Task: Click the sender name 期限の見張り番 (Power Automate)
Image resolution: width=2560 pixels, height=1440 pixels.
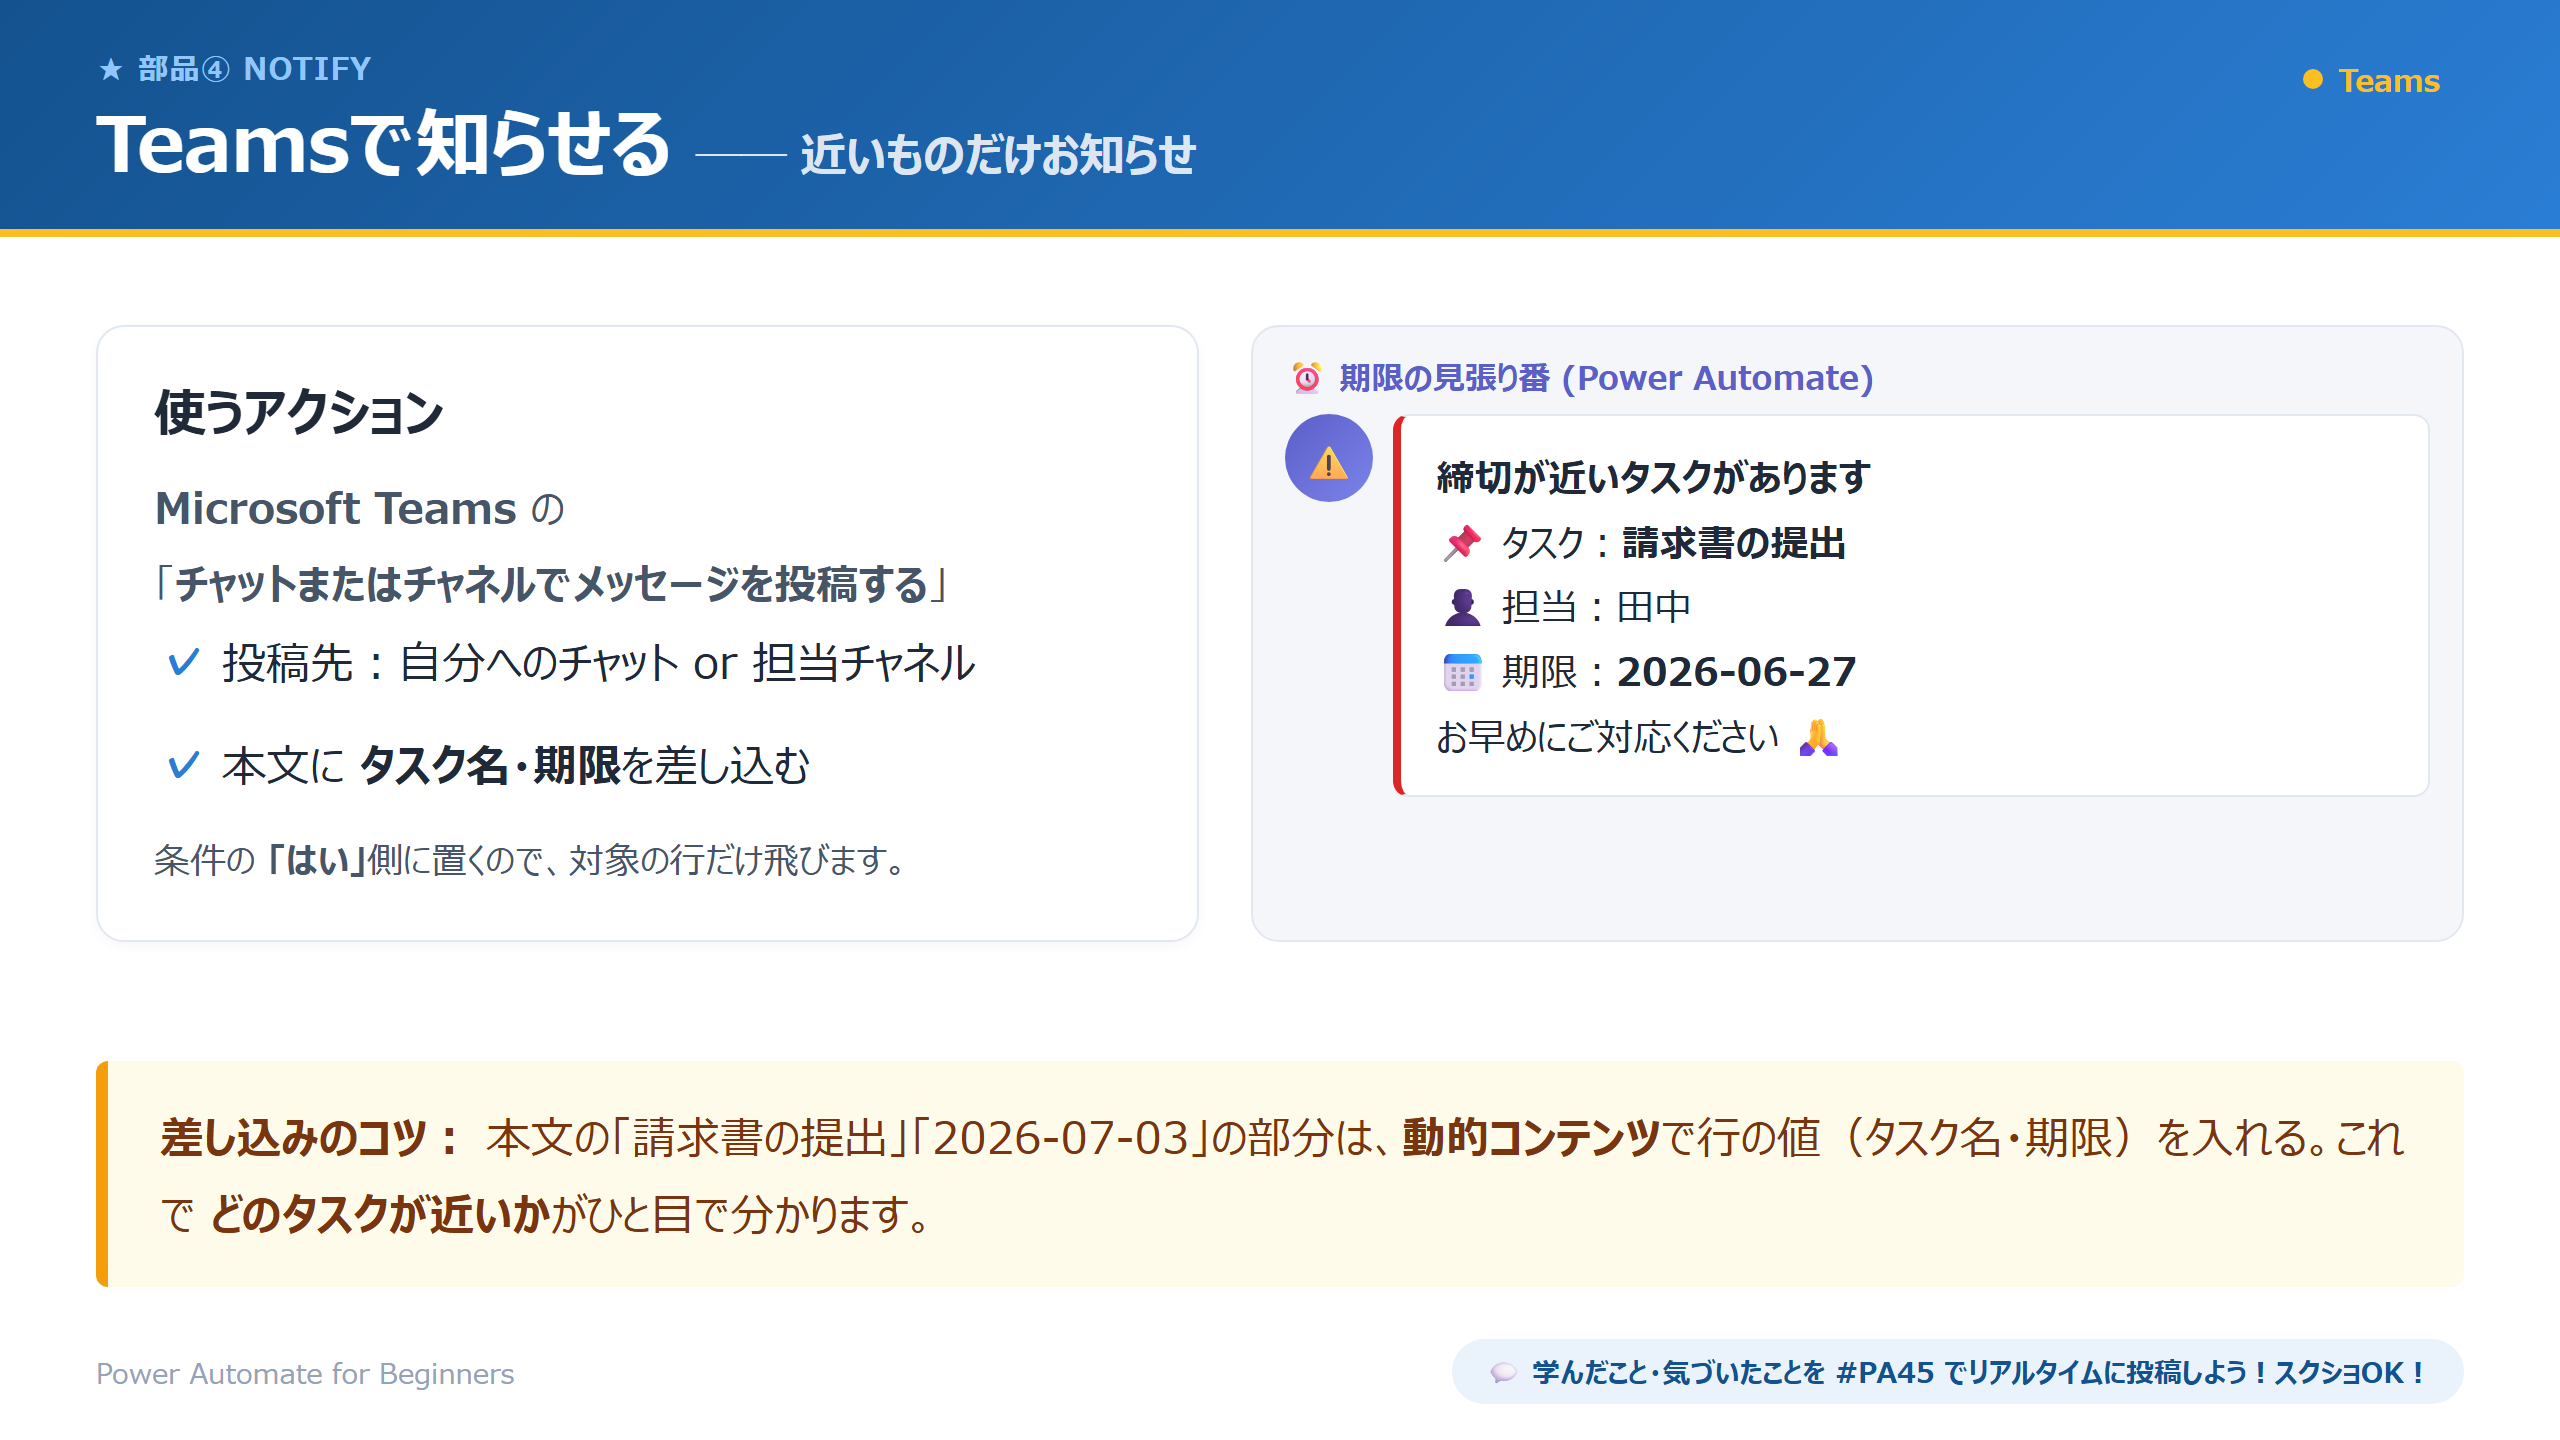Action: click(1606, 378)
